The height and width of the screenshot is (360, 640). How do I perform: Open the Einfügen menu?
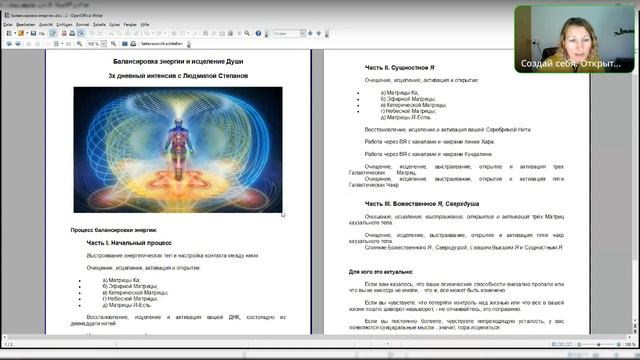click(x=64, y=24)
